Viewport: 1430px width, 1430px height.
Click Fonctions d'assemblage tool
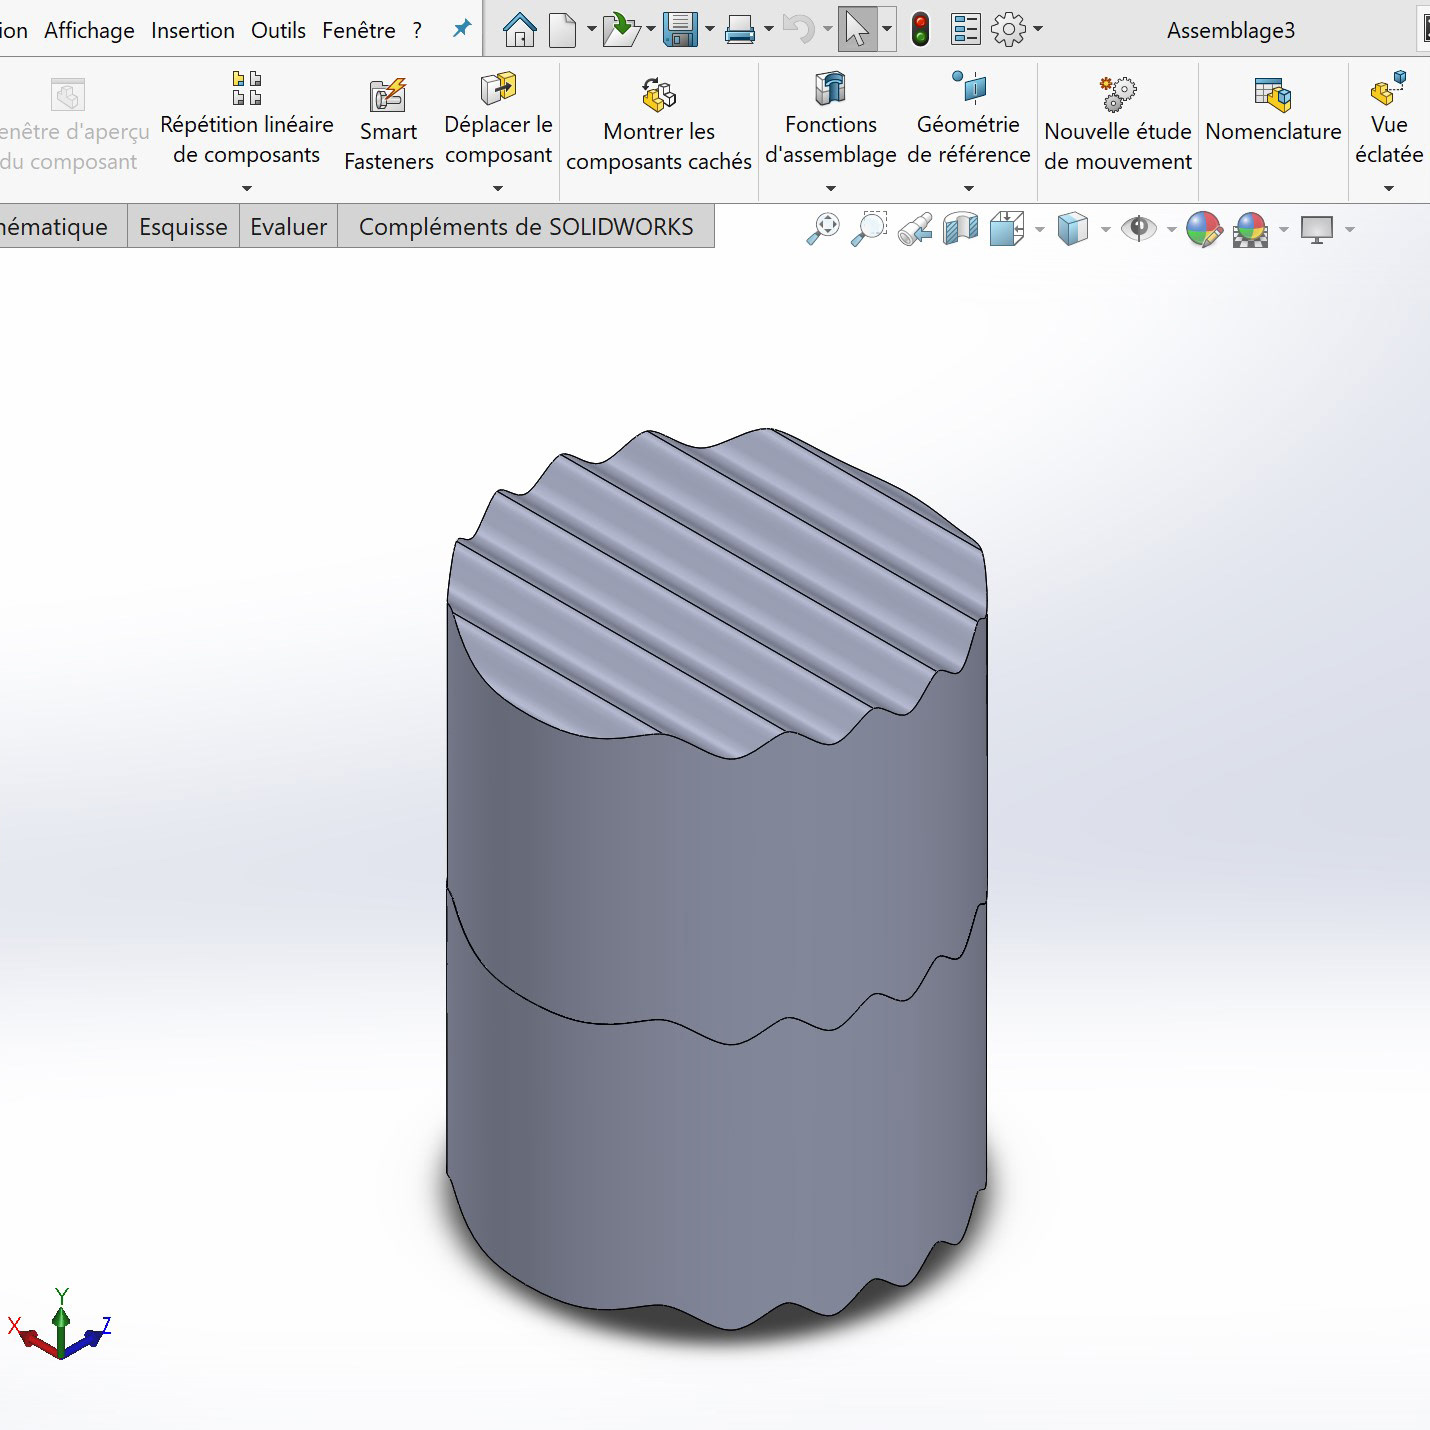coord(831,118)
